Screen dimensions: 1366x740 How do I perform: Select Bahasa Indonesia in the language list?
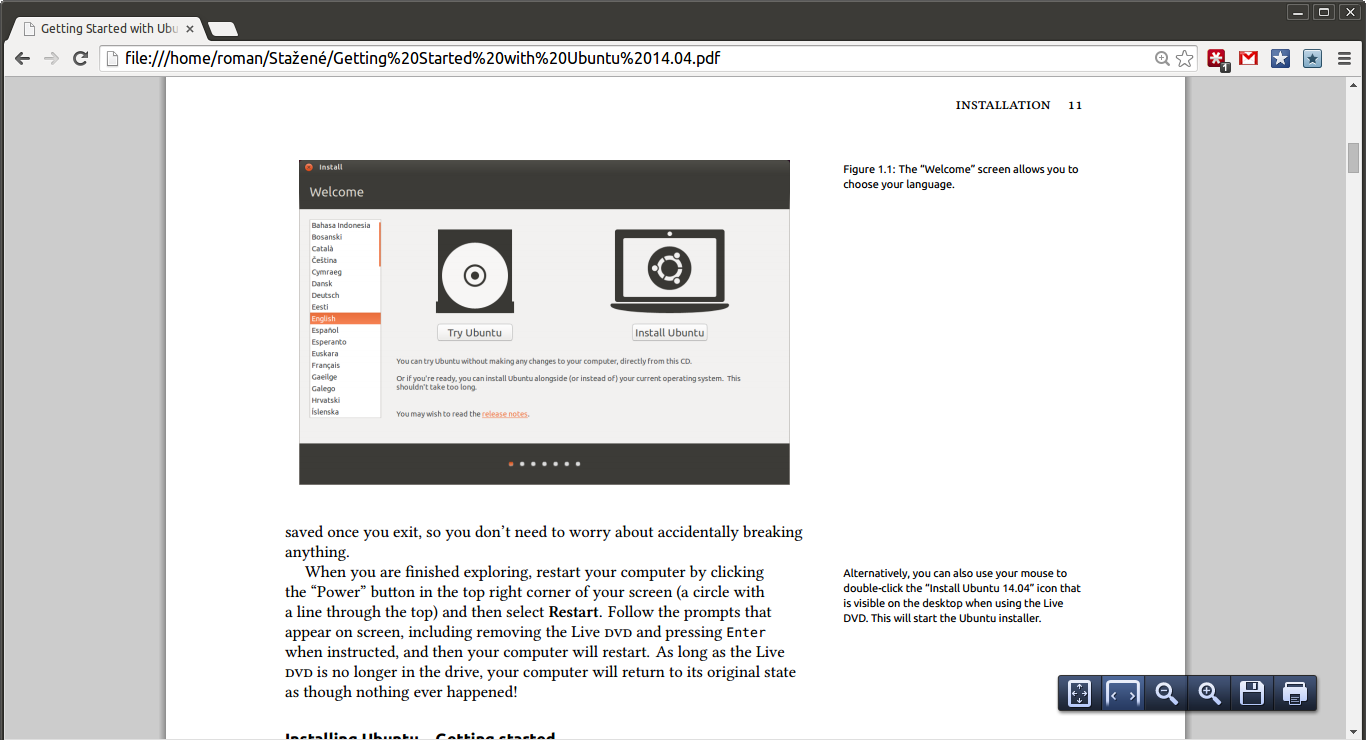(x=345, y=225)
